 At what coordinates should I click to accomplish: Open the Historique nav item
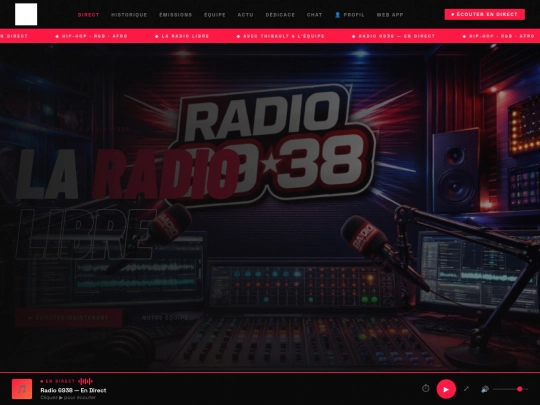point(129,15)
